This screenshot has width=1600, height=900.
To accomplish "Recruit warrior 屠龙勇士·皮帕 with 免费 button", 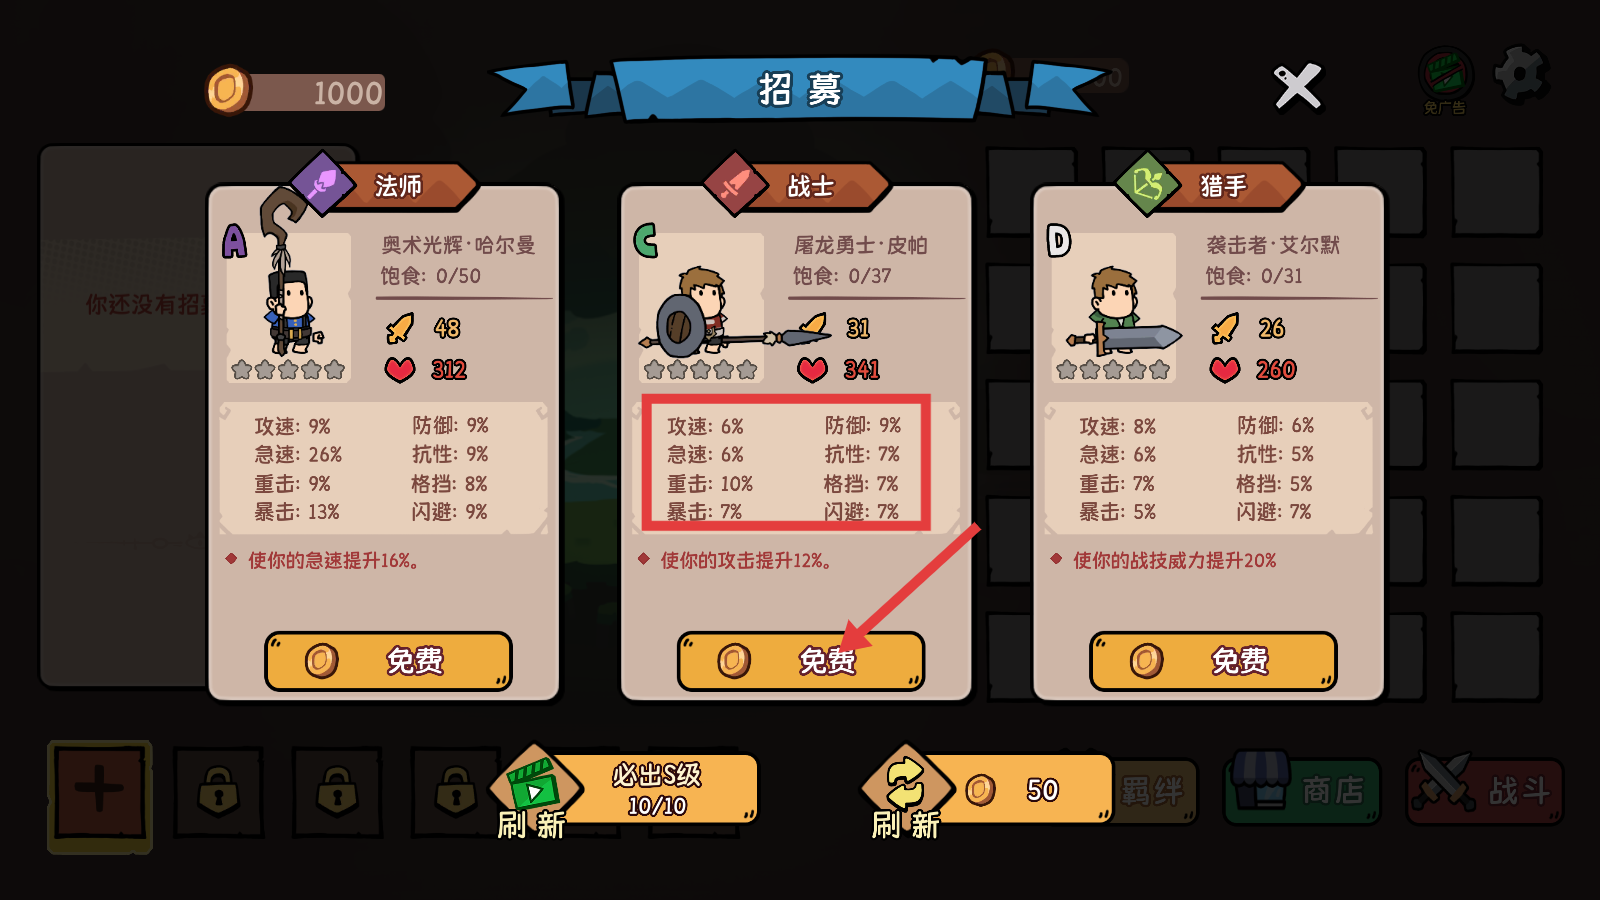I will click(801, 661).
